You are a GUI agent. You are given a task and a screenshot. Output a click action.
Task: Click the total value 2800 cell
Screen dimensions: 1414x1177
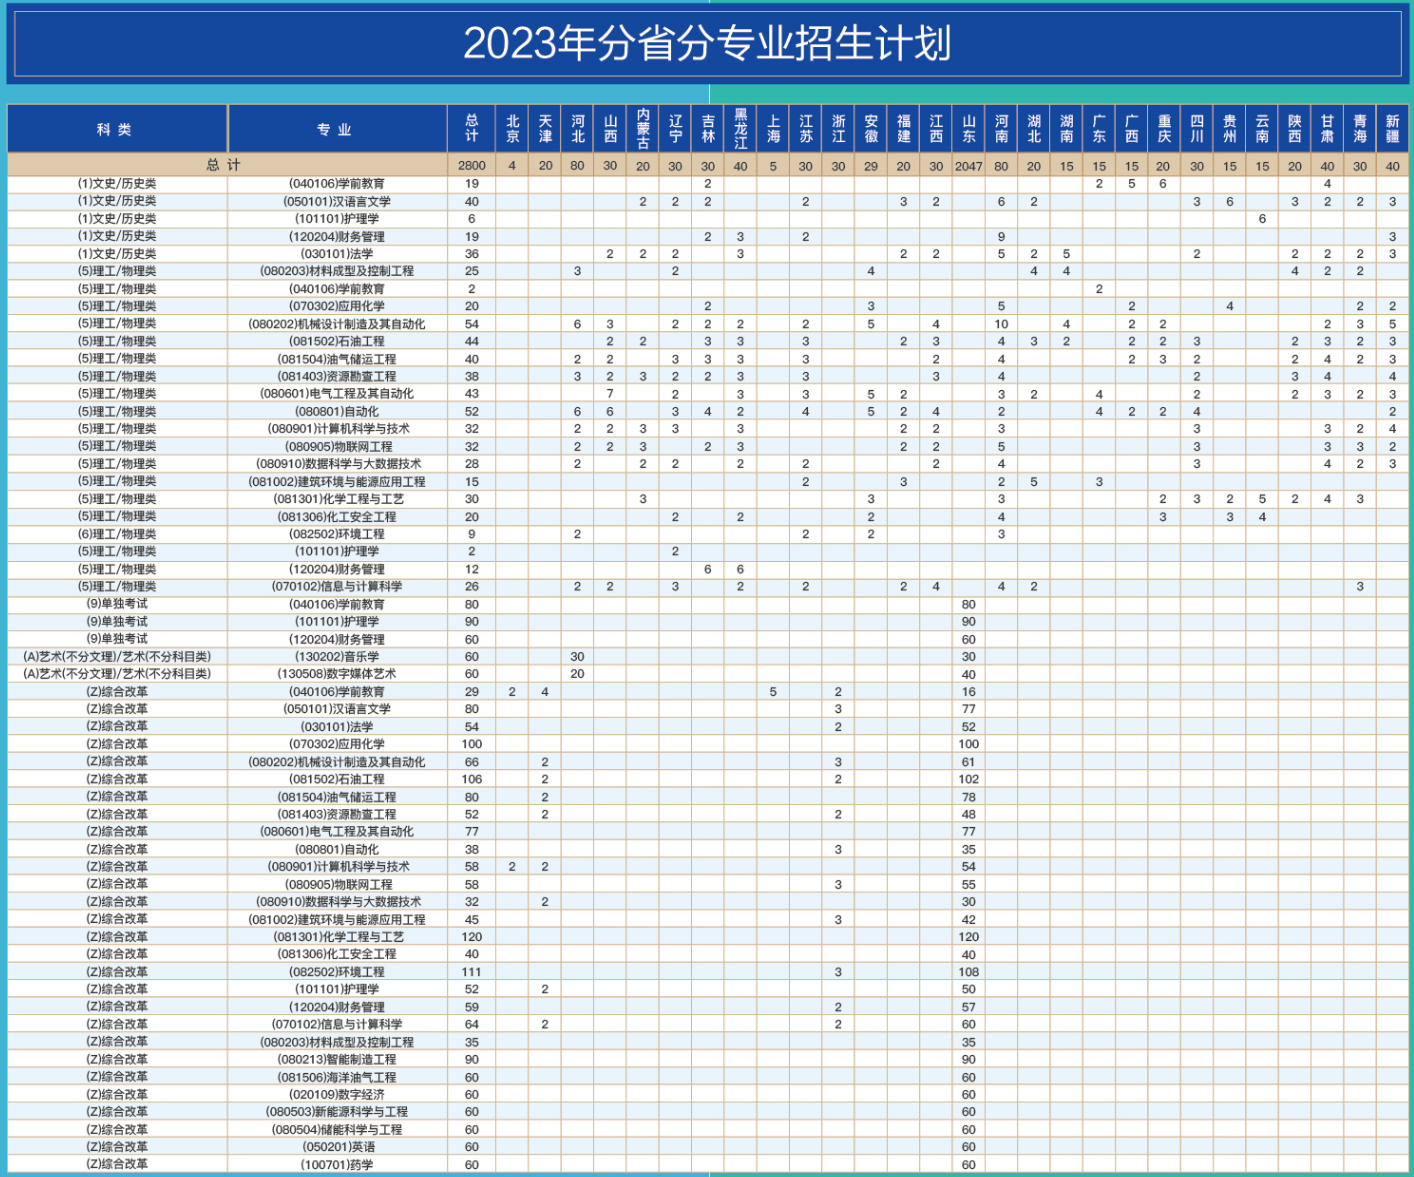[473, 165]
